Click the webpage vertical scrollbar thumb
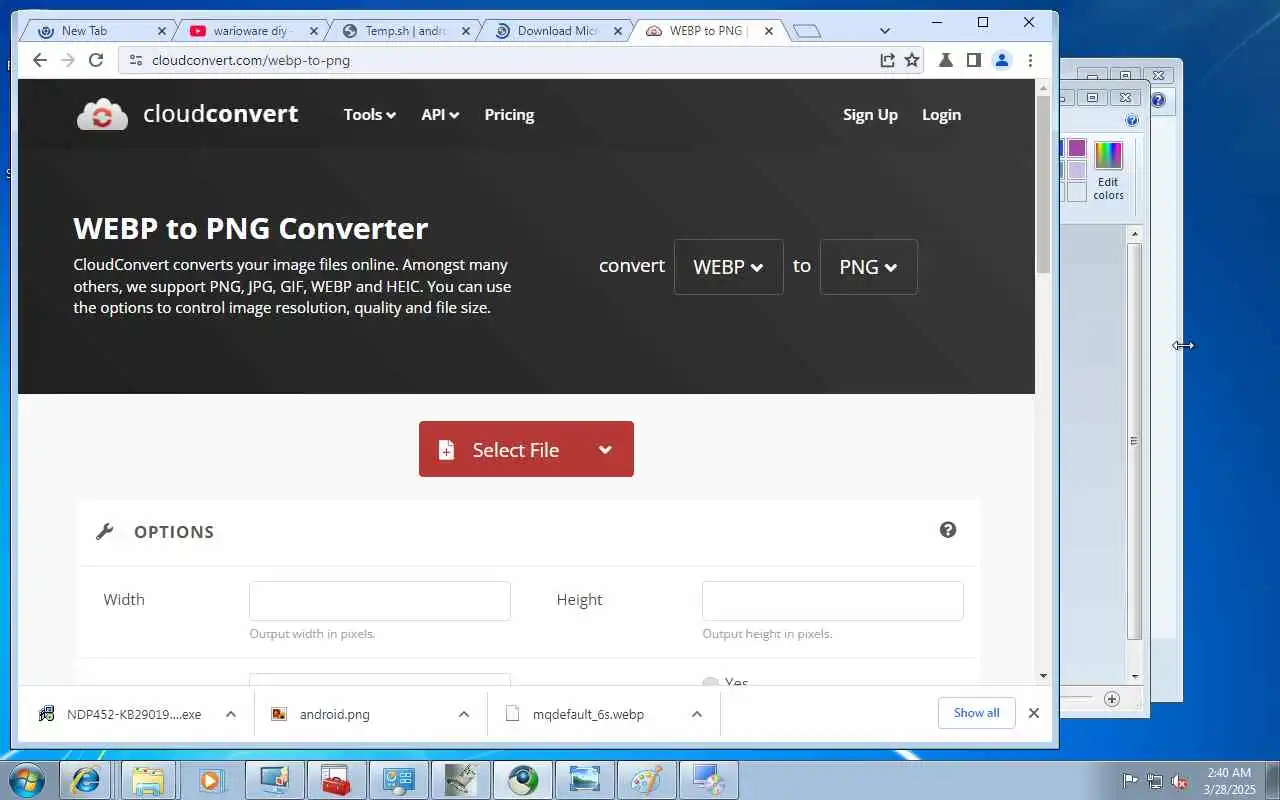The width and height of the screenshot is (1280, 800). coord(1043,185)
